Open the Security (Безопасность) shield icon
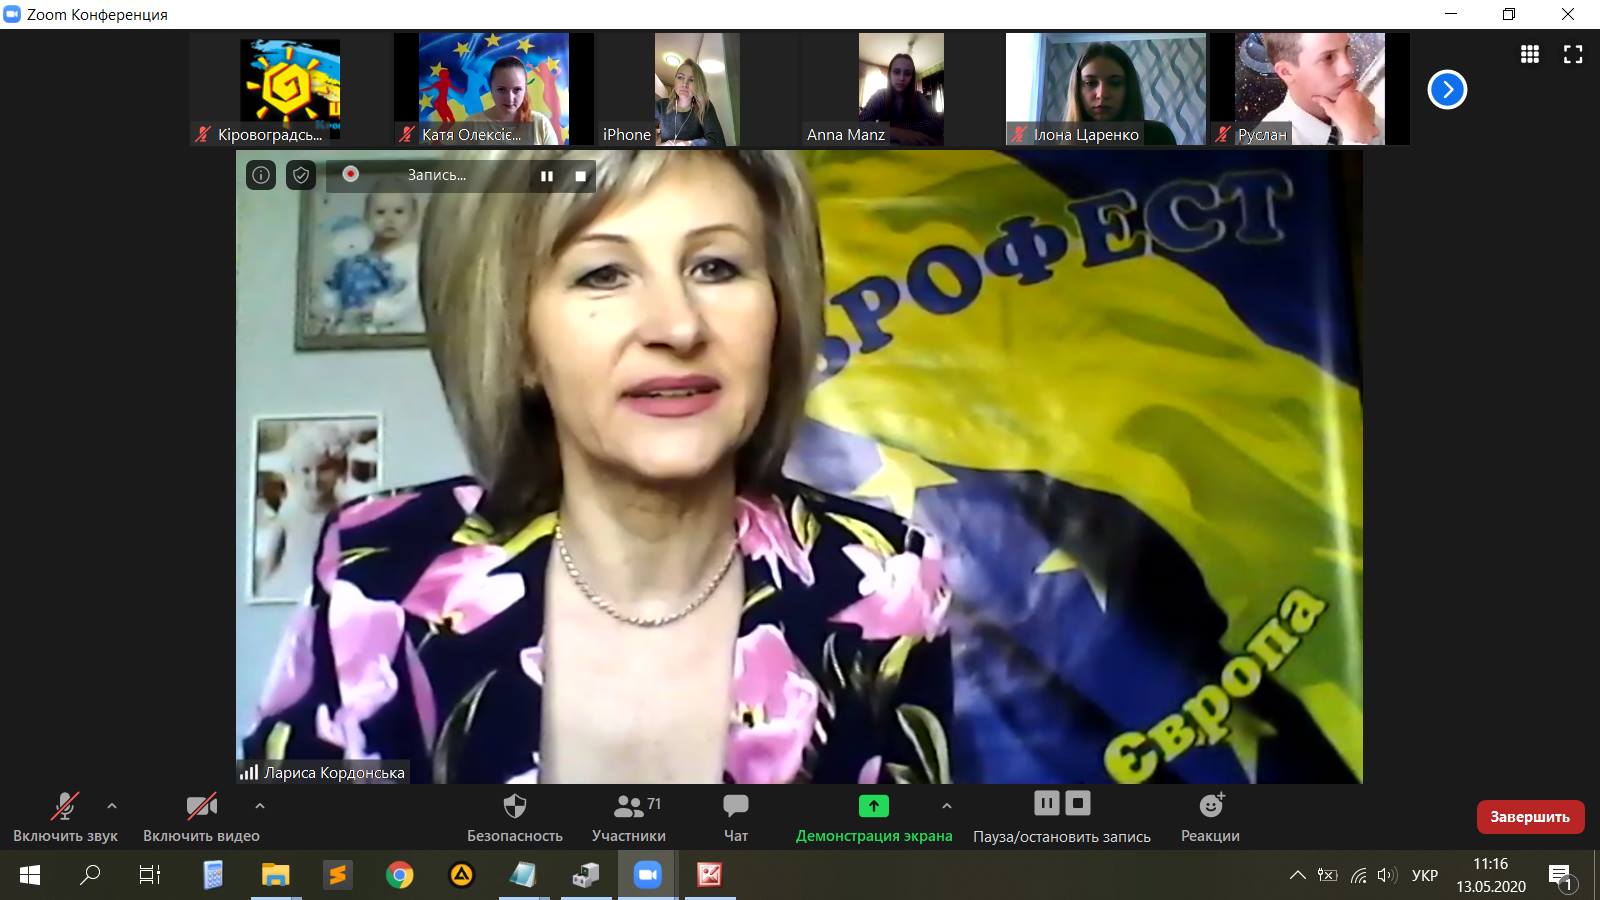This screenshot has height=900, width=1600. [514, 807]
